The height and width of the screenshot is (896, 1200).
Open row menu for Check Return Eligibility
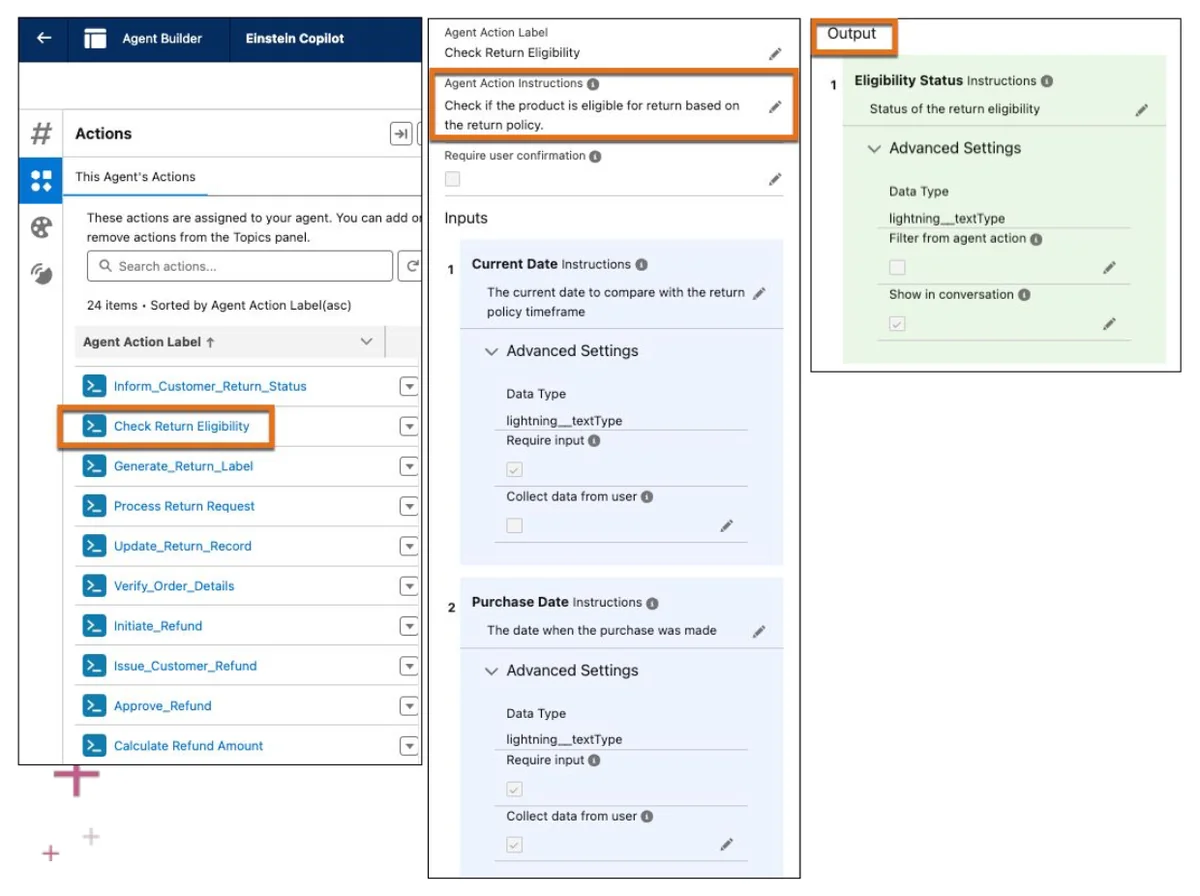click(x=408, y=427)
